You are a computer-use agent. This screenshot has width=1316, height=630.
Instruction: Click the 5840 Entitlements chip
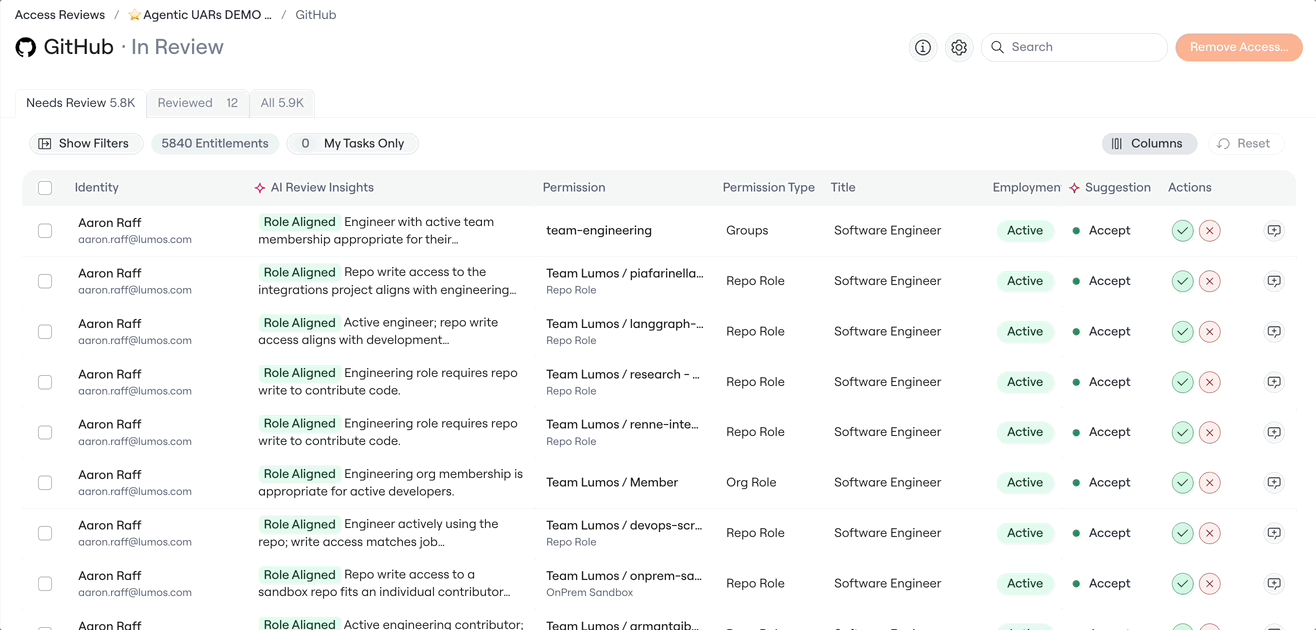(215, 144)
